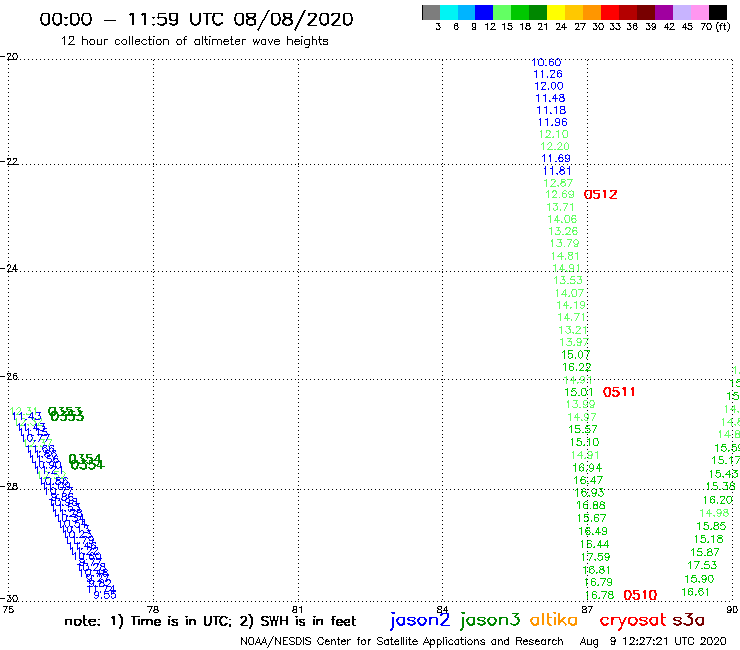Click the 14.19 wave height value
Viewport: 740px width, 650px height.
point(571,305)
